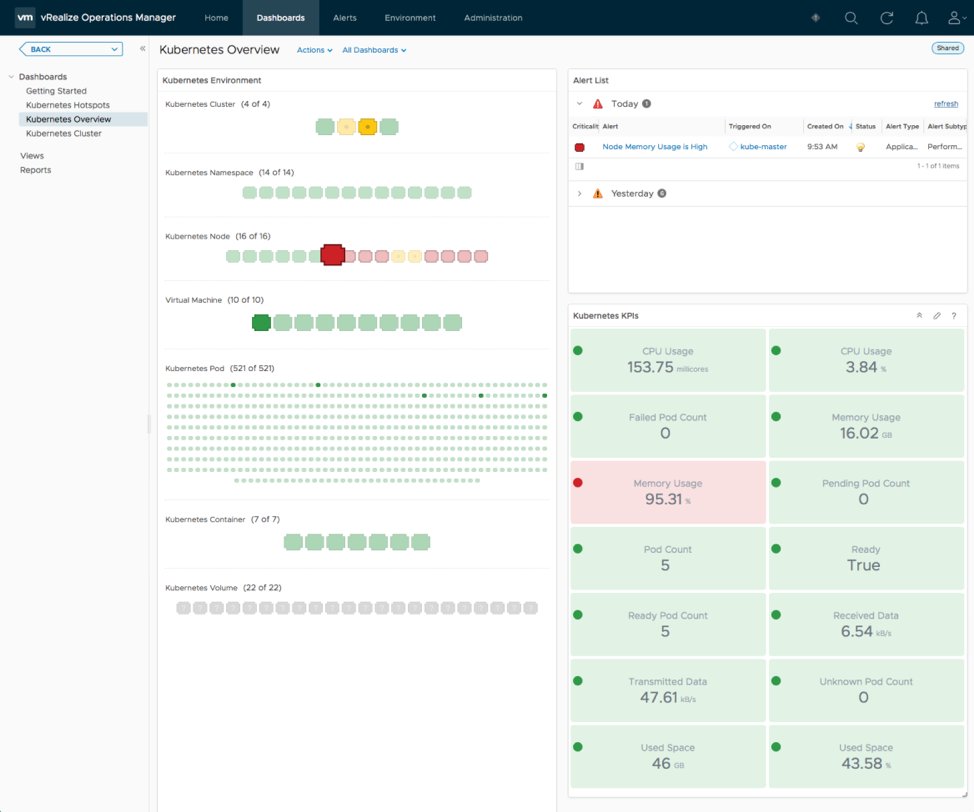Select the dark orange Kubernetes Cluster square
Viewport: 974px width, 812px height.
[x=367, y=127]
